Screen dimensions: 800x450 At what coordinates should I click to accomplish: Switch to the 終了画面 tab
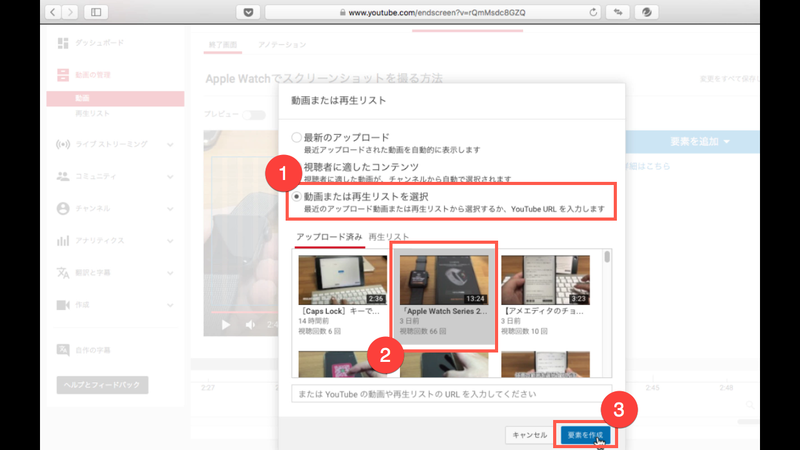(x=223, y=45)
